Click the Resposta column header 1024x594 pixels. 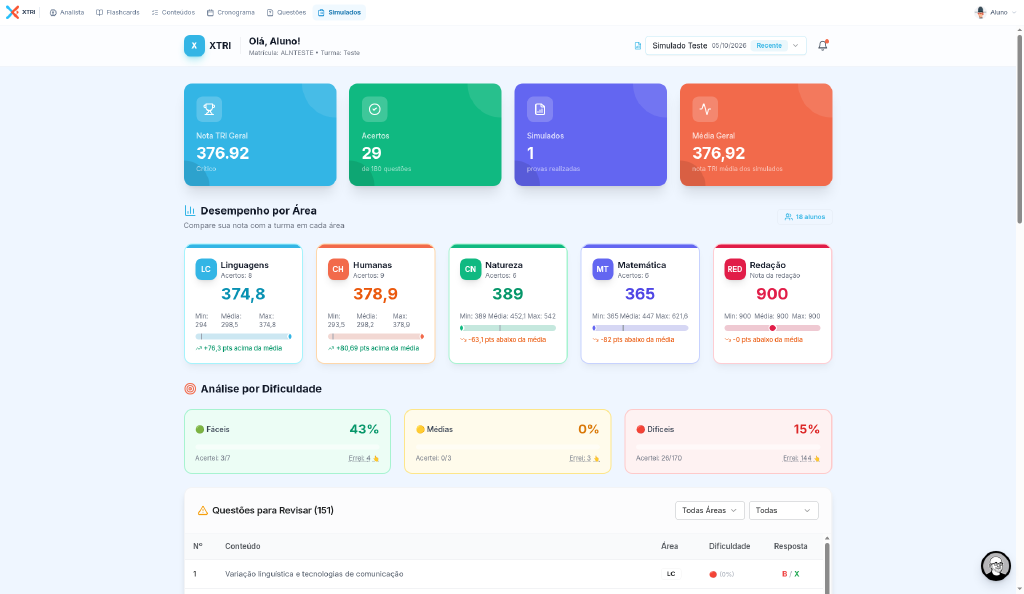790,546
